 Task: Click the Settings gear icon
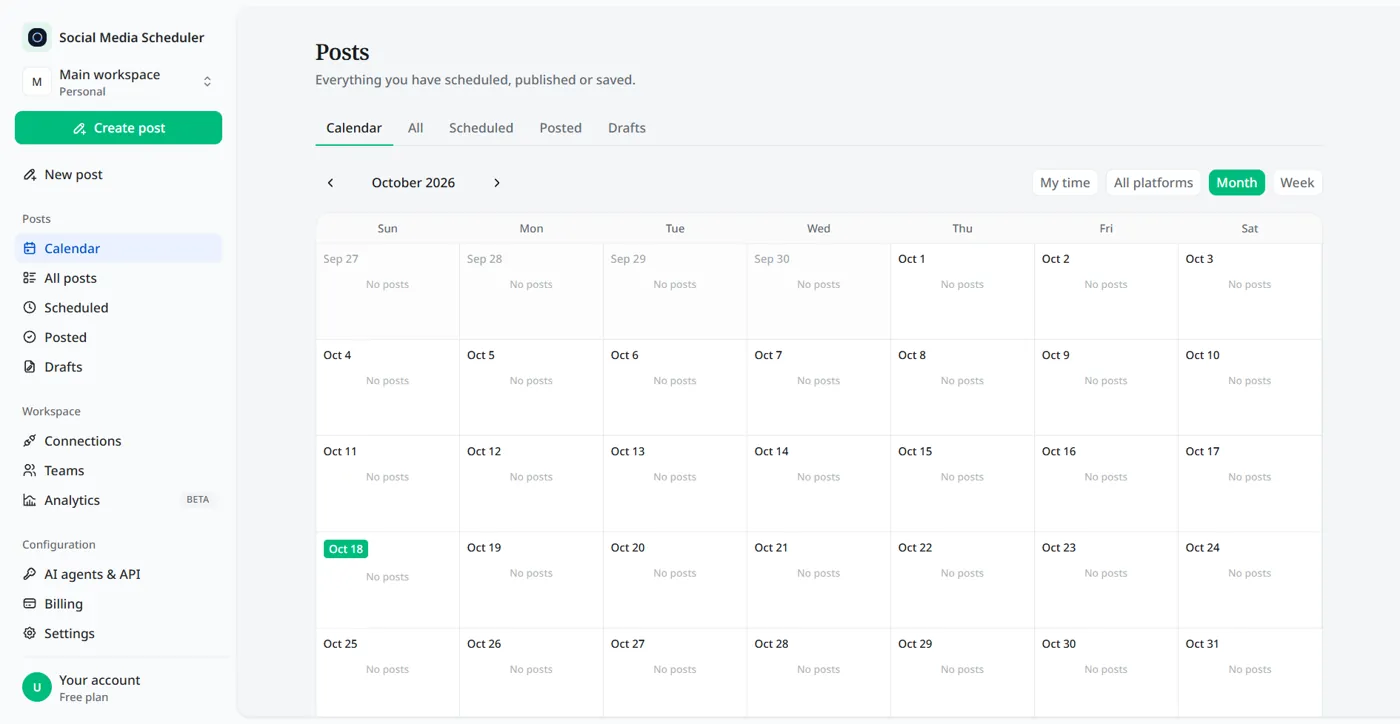click(x=30, y=633)
